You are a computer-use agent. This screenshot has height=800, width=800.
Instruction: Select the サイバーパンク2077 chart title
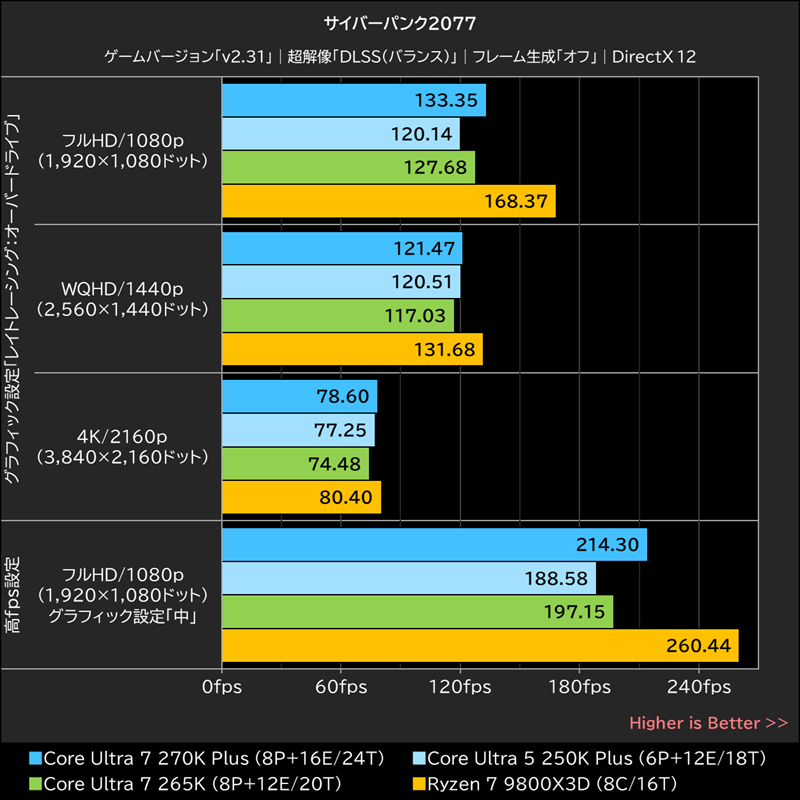pos(399,20)
